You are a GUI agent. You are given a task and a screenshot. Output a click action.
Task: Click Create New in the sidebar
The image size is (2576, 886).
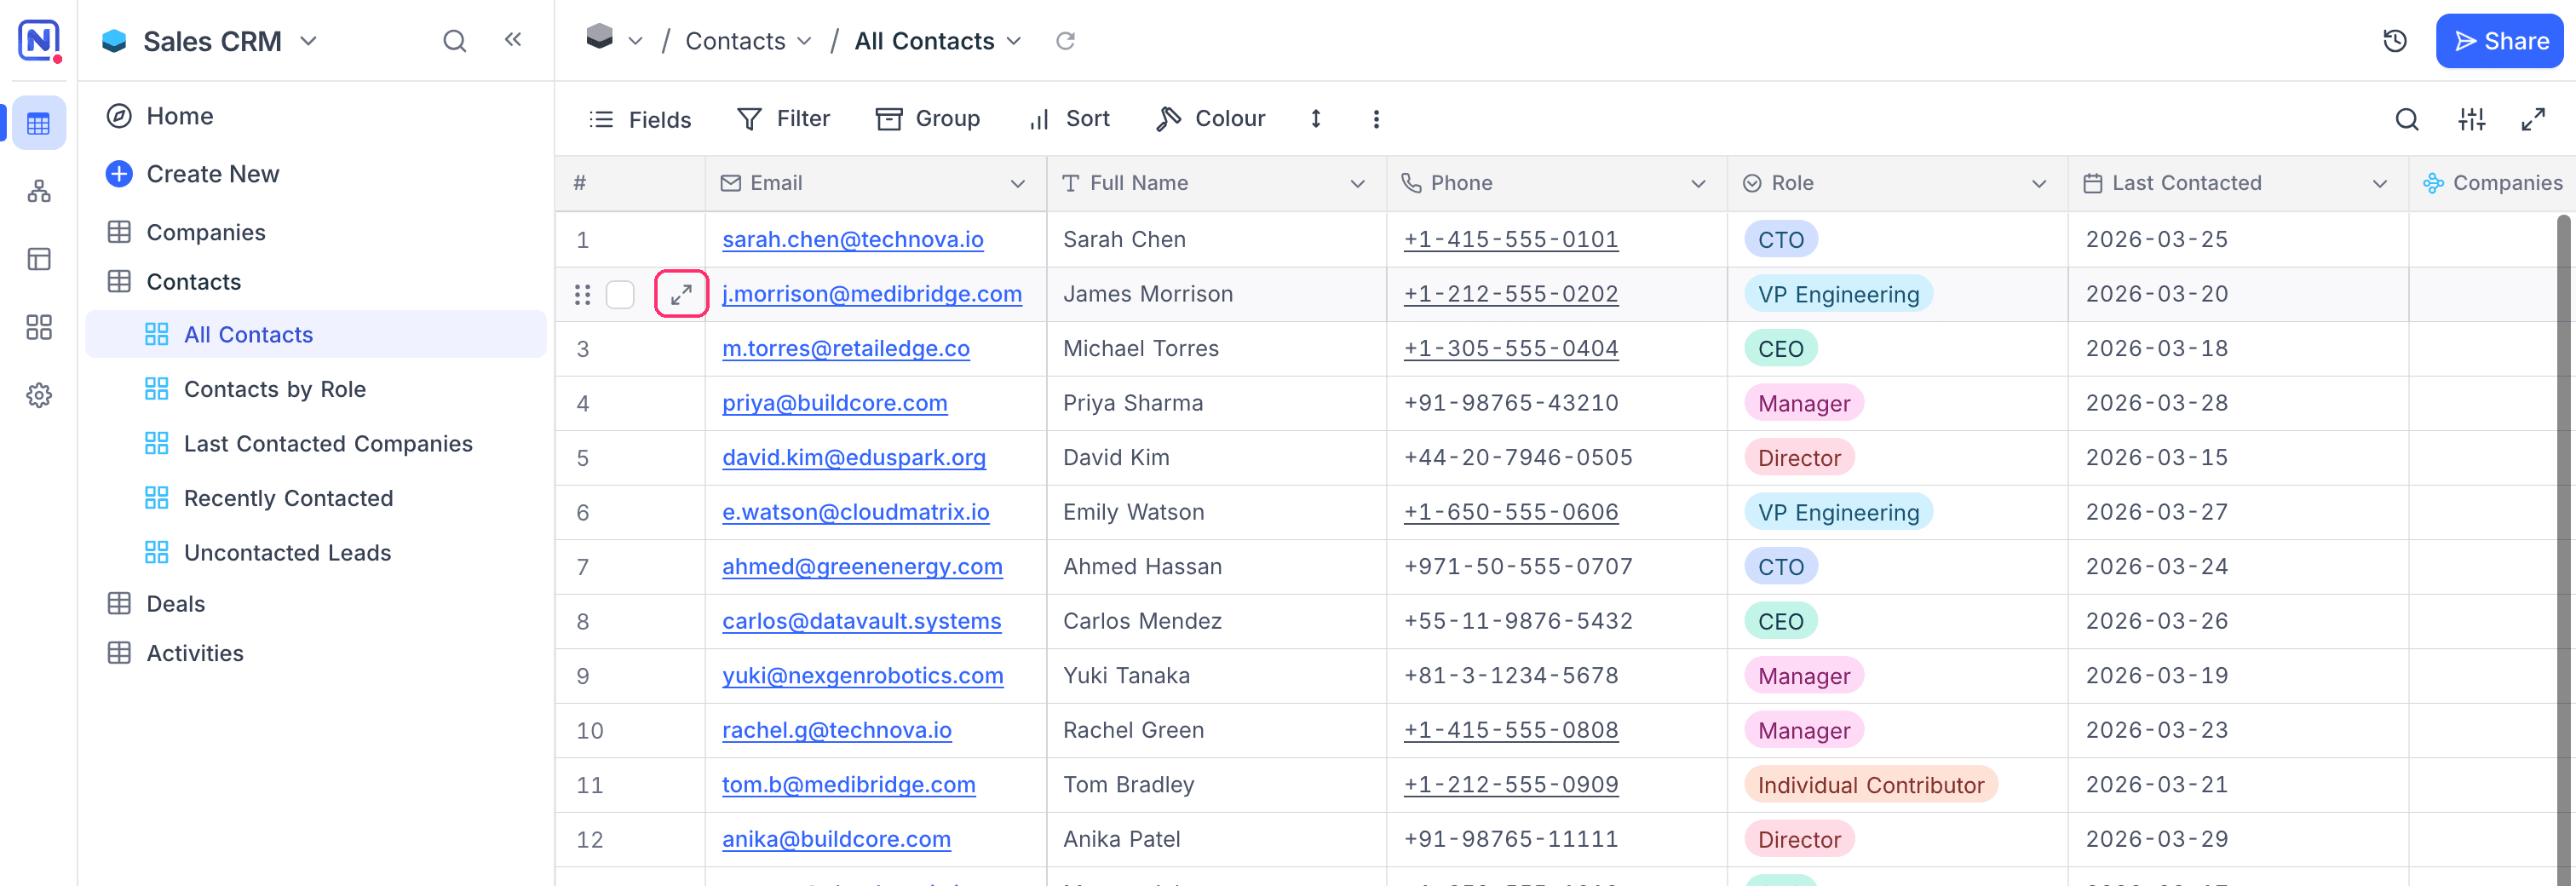click(x=193, y=174)
